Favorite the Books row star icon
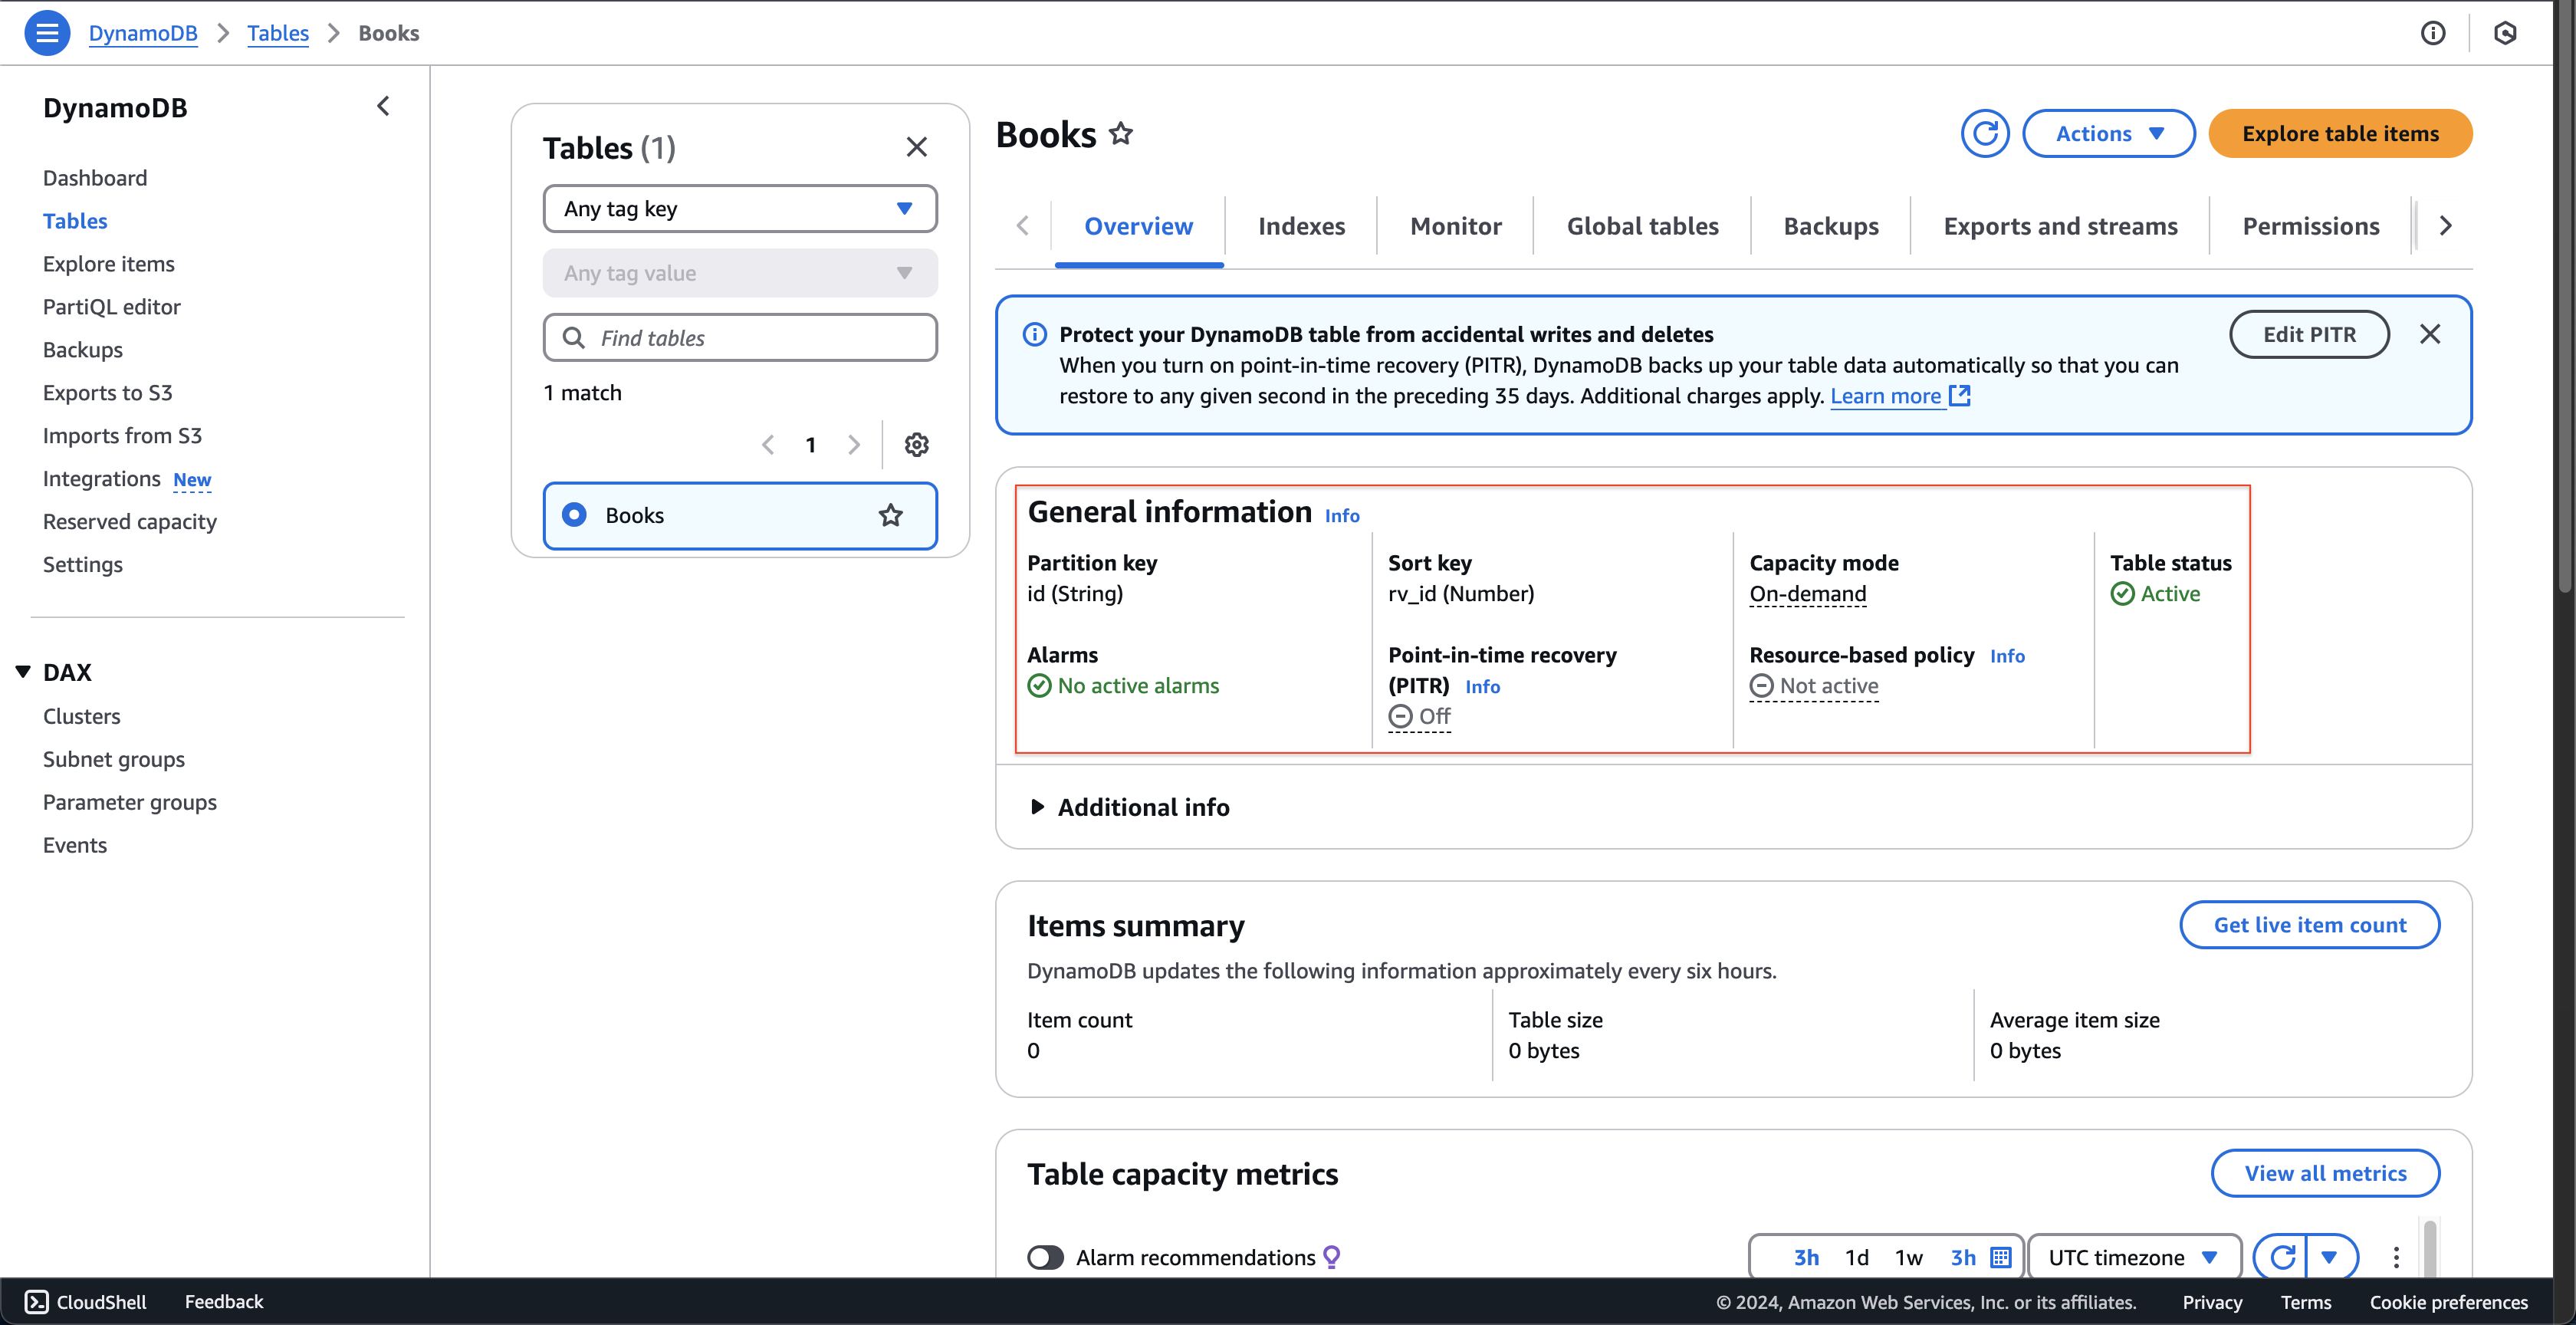Image resolution: width=2576 pixels, height=1325 pixels. tap(890, 515)
